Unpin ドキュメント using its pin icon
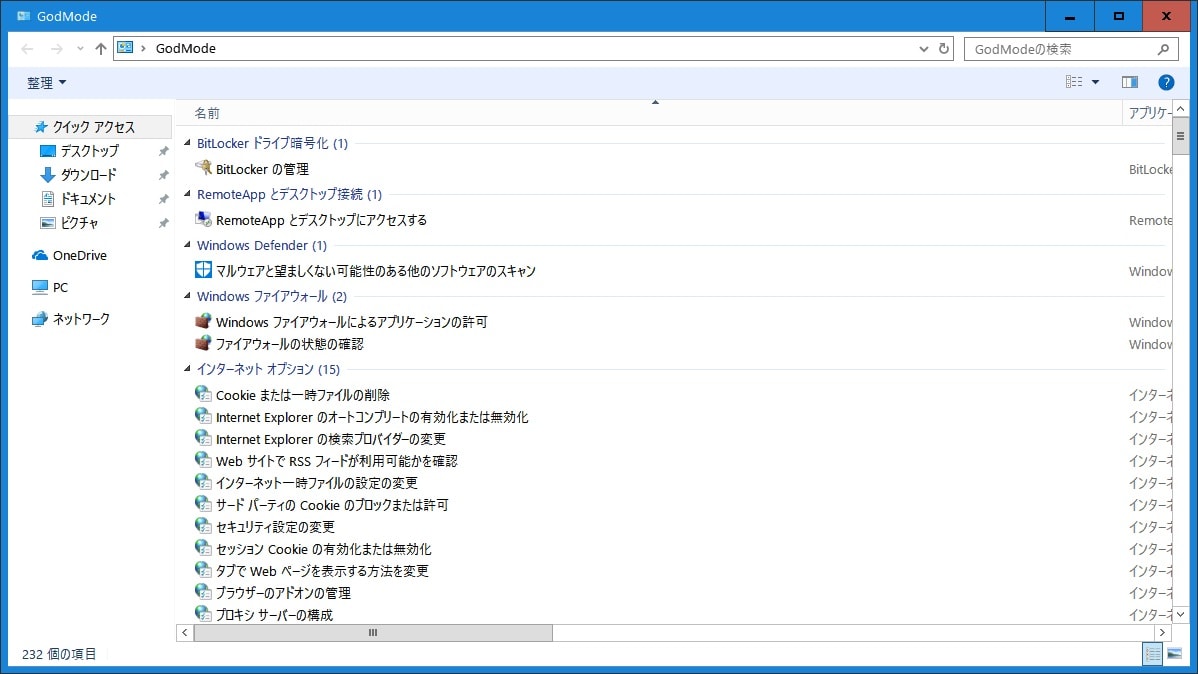1198x674 pixels. (163, 199)
